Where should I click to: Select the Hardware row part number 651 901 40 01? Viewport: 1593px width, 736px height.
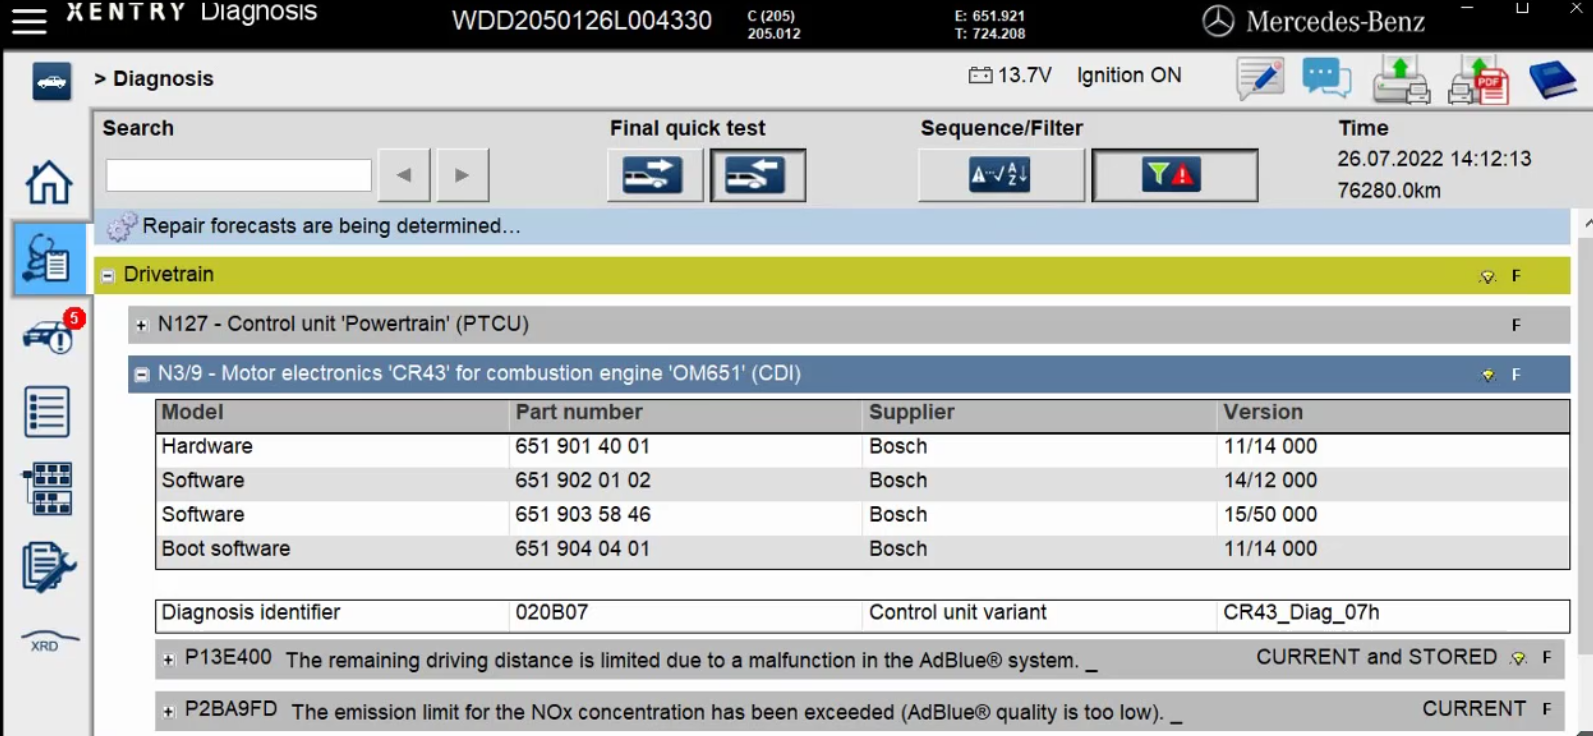tap(582, 446)
